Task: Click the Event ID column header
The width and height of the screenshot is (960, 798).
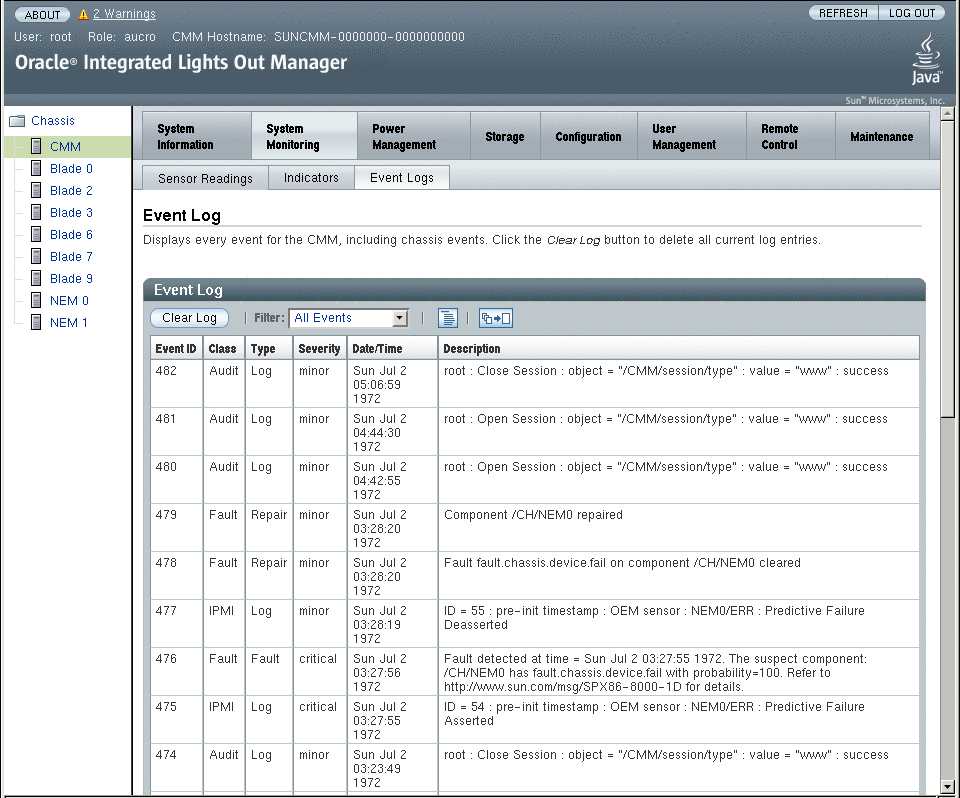Action: pos(176,348)
